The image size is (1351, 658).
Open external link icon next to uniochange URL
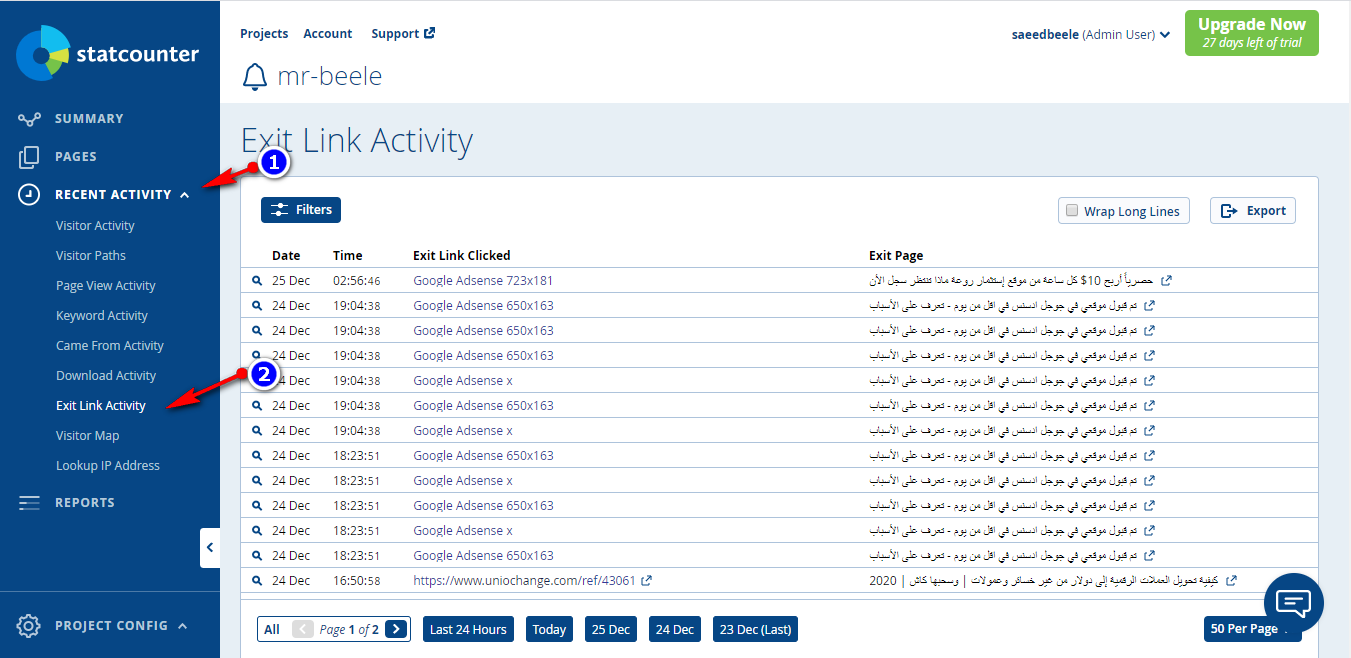click(x=647, y=580)
